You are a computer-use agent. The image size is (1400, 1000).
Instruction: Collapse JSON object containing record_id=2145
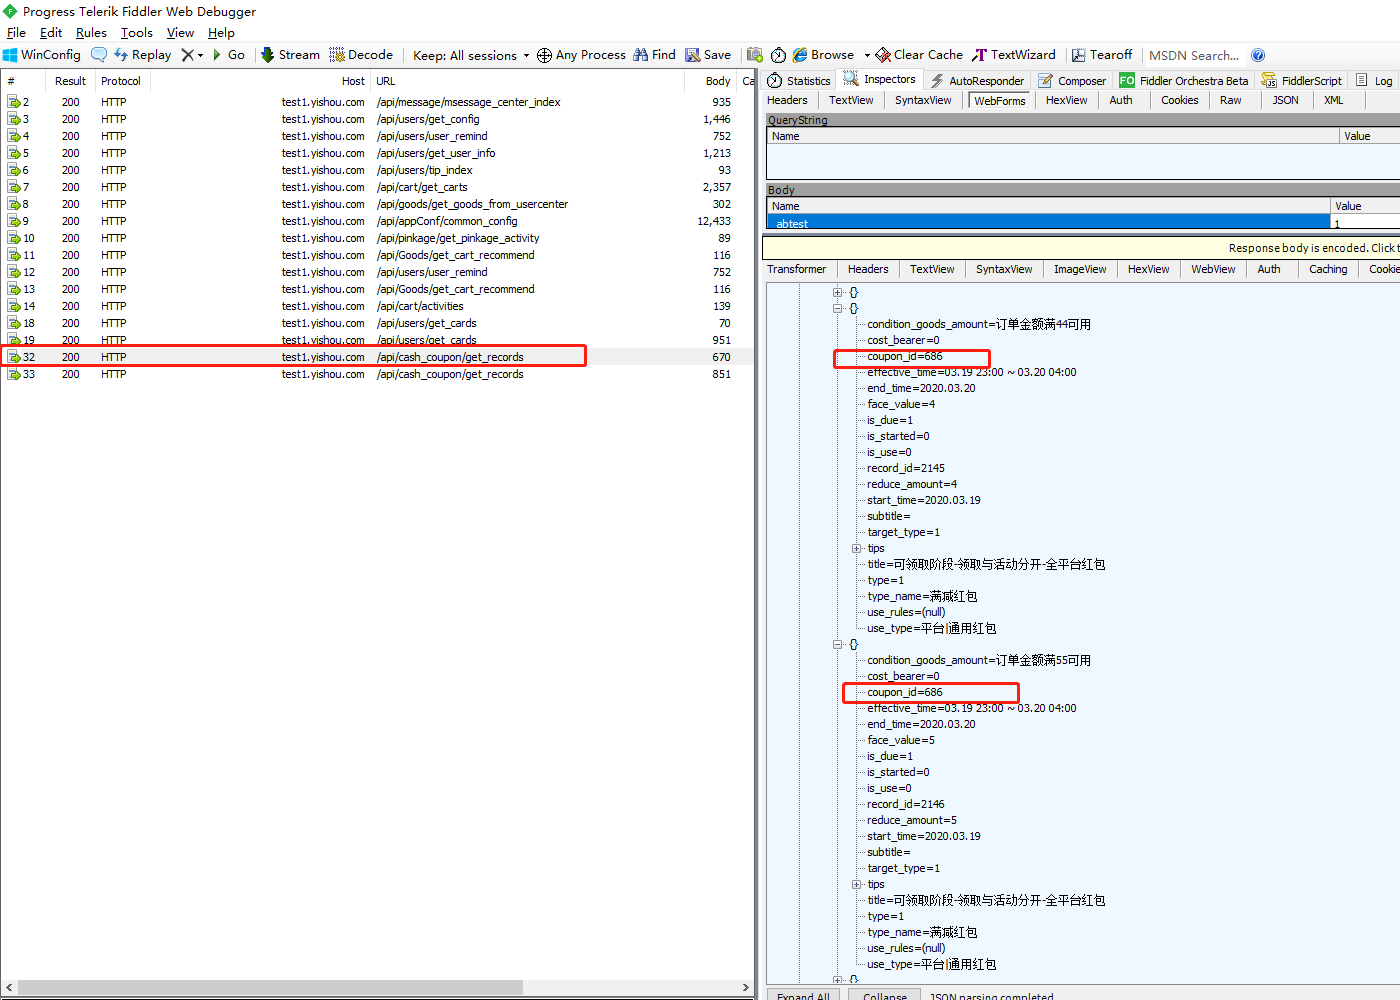838,308
